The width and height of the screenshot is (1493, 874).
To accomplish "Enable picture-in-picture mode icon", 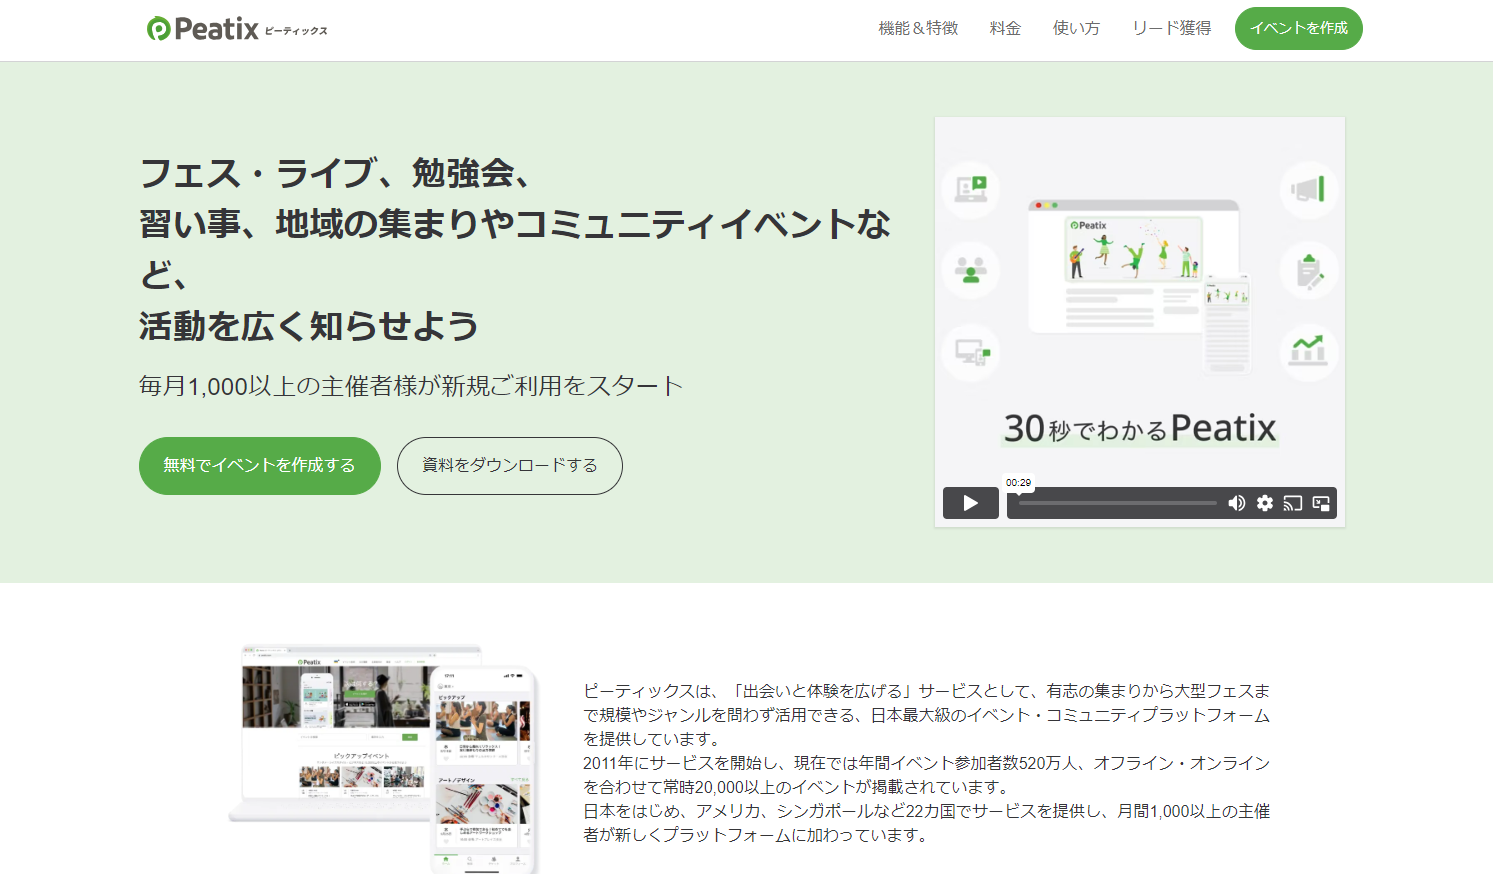I will pyautogui.click(x=1321, y=503).
